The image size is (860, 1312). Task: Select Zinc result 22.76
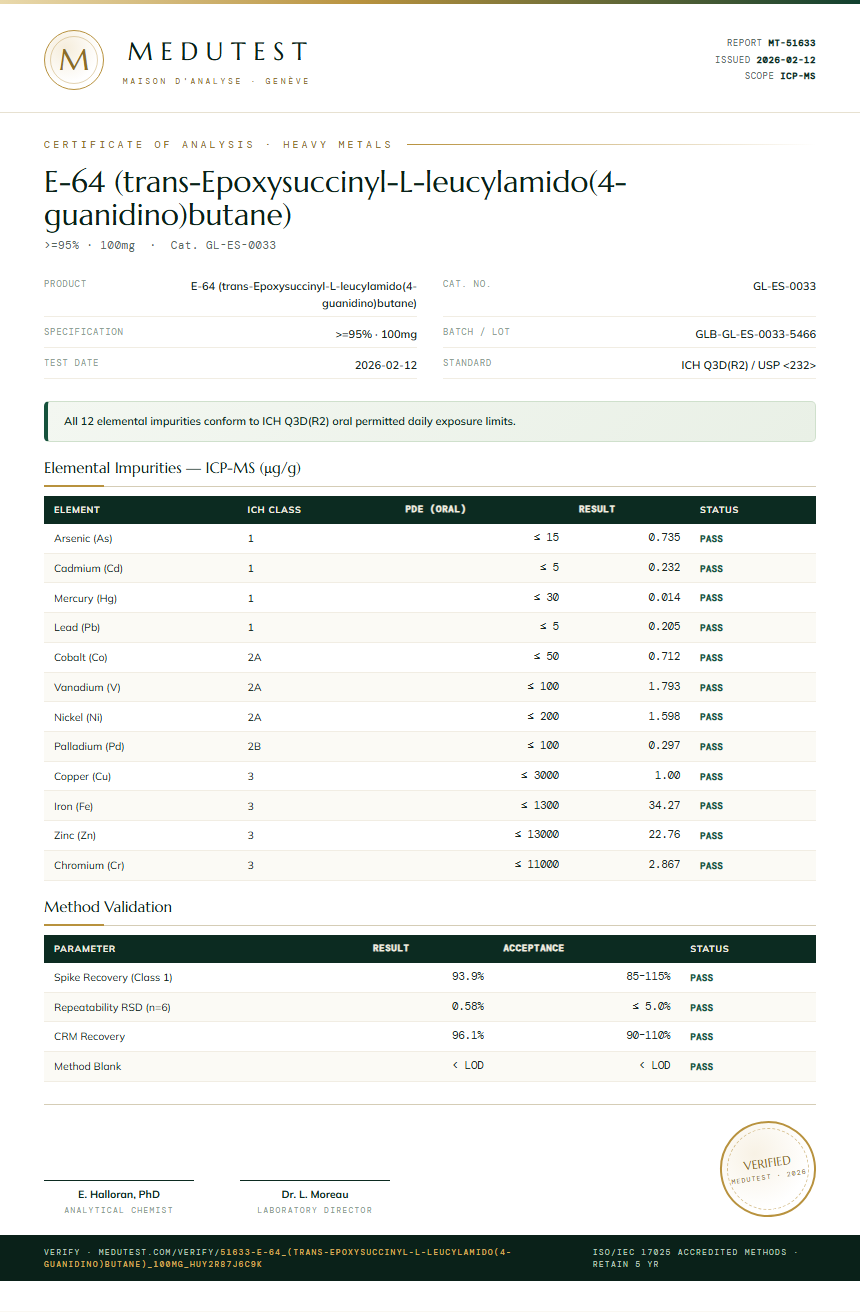pos(664,834)
